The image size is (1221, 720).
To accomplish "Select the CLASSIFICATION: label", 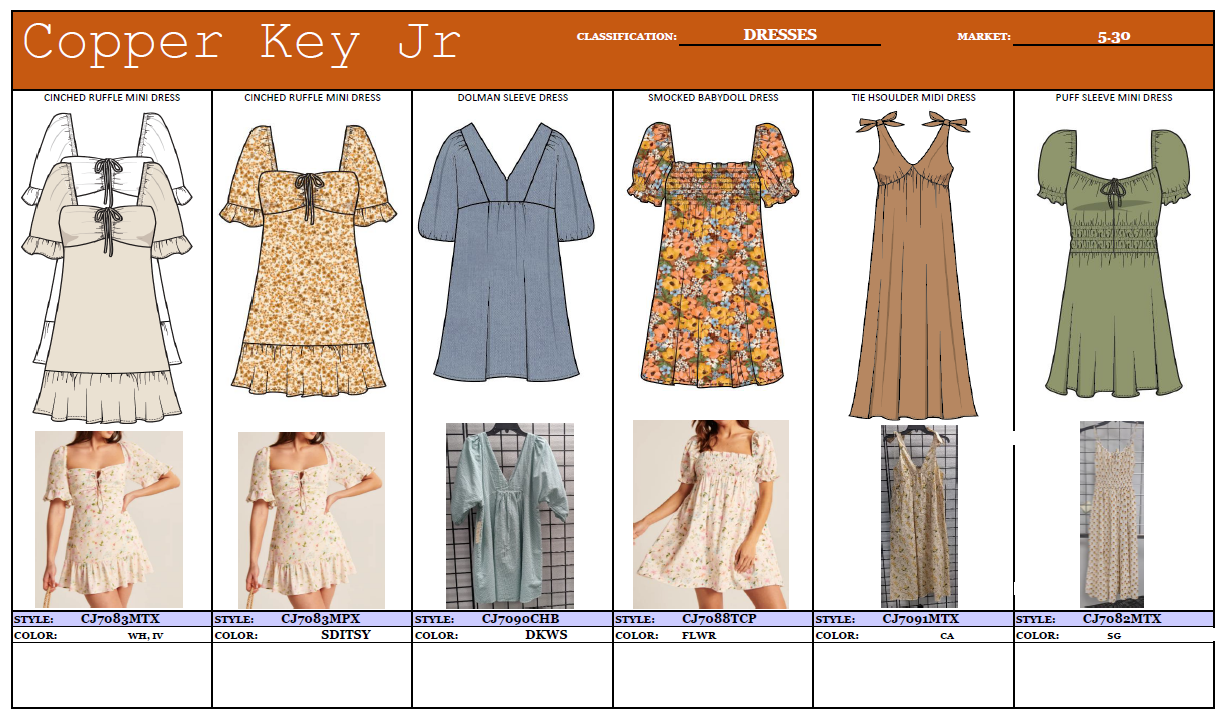I will point(627,37).
